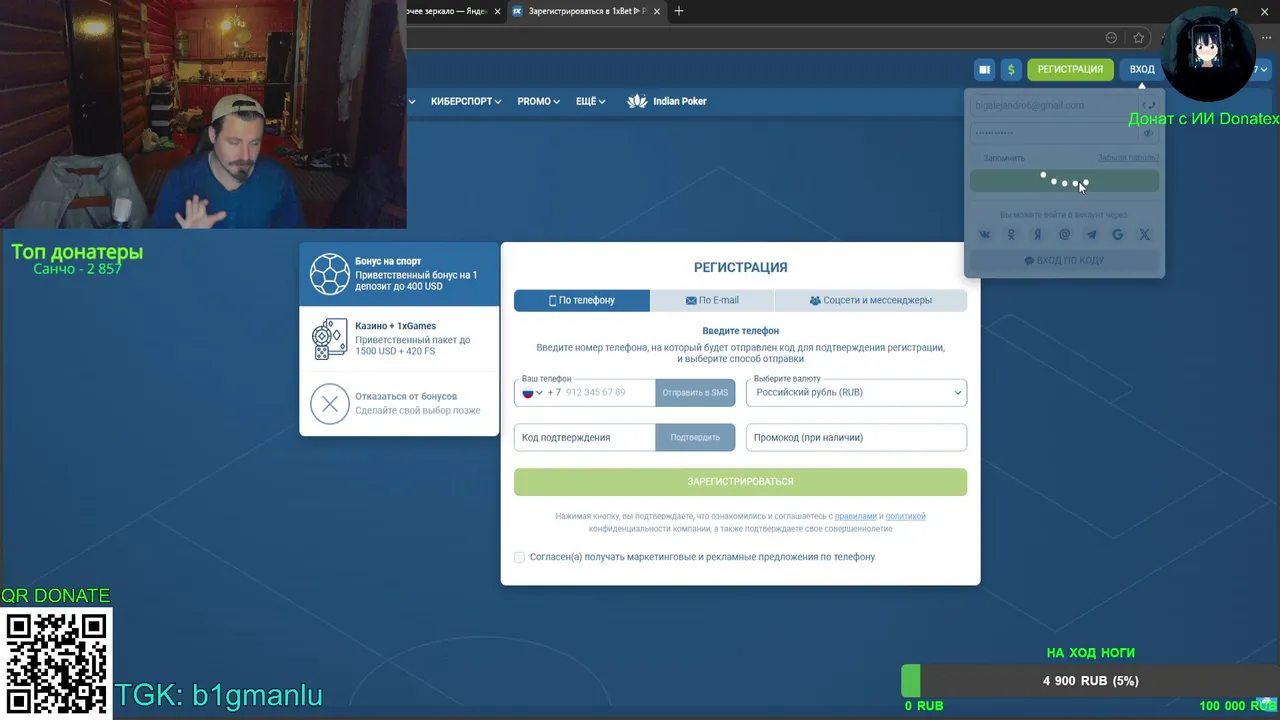The image size is (1280, 720).
Task: Tick the marketing offers consent checkbox
Action: click(x=519, y=557)
